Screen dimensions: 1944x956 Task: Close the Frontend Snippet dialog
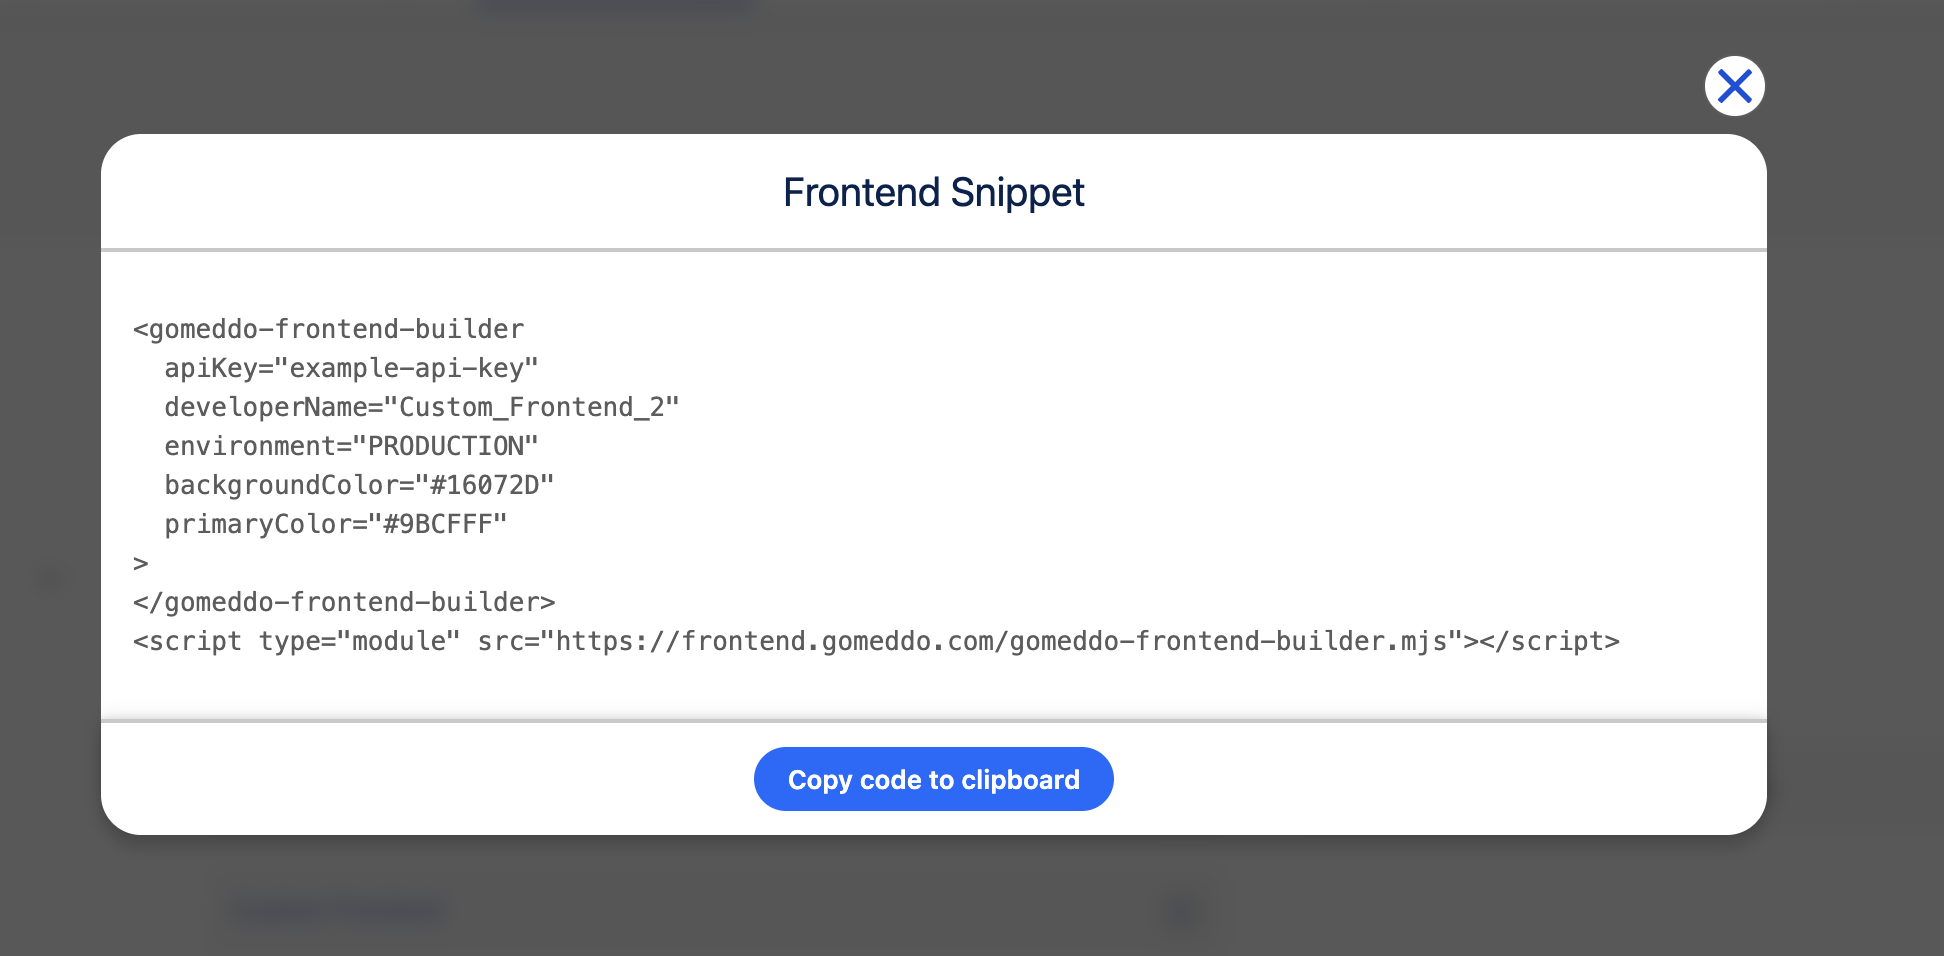[1734, 86]
